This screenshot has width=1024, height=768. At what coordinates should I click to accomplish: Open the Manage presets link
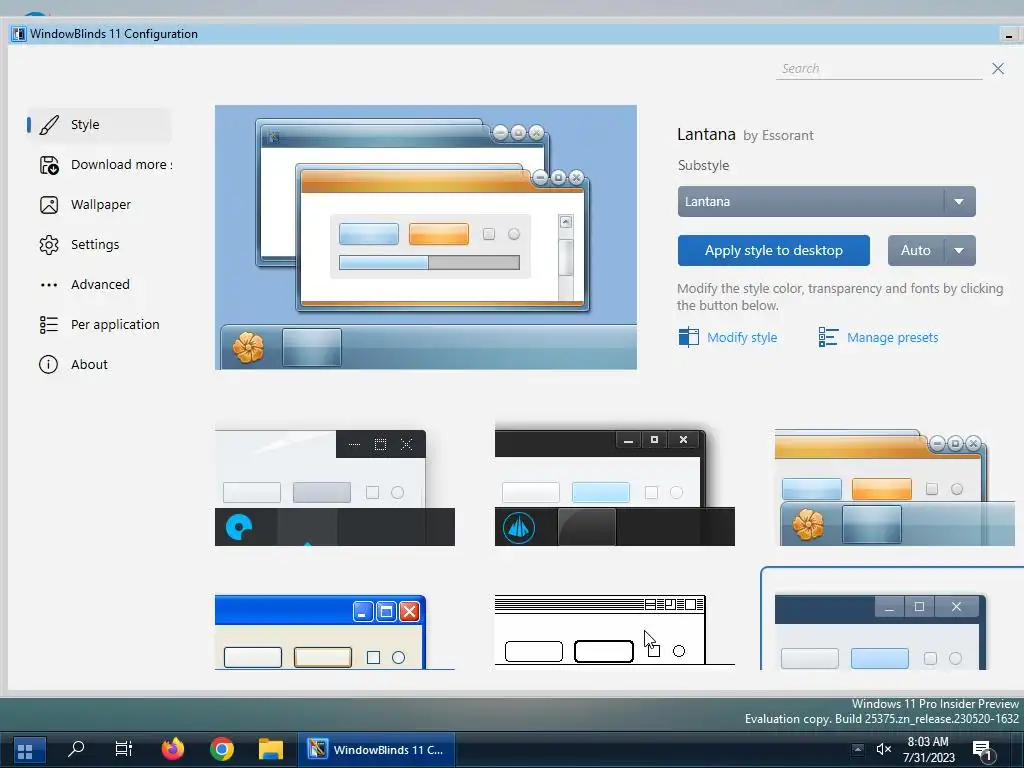(892, 337)
